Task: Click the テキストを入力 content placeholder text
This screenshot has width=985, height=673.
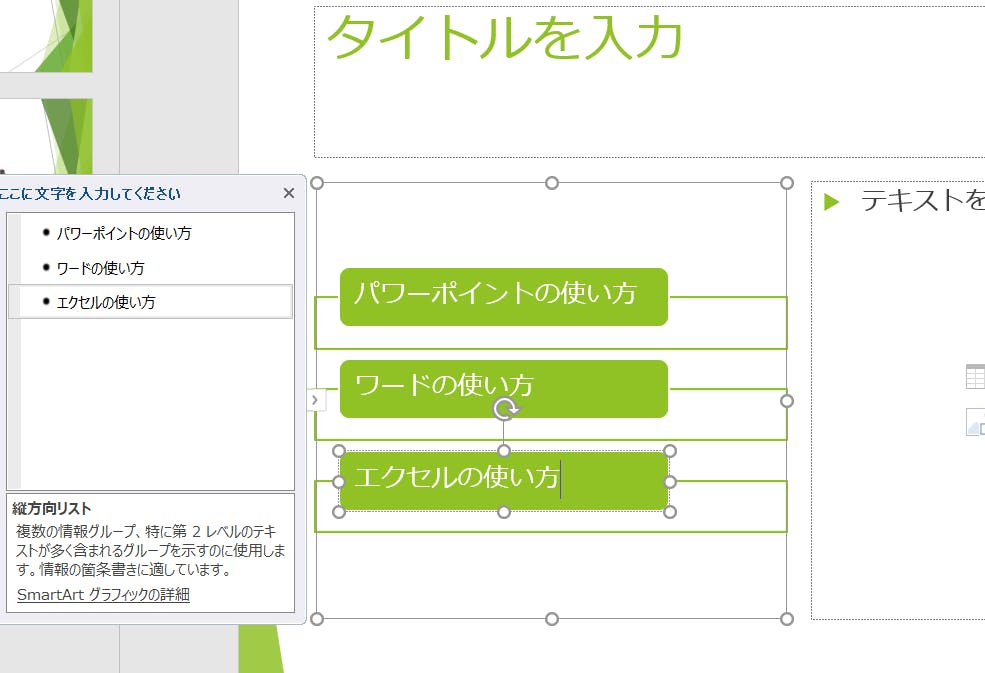Action: [921, 201]
